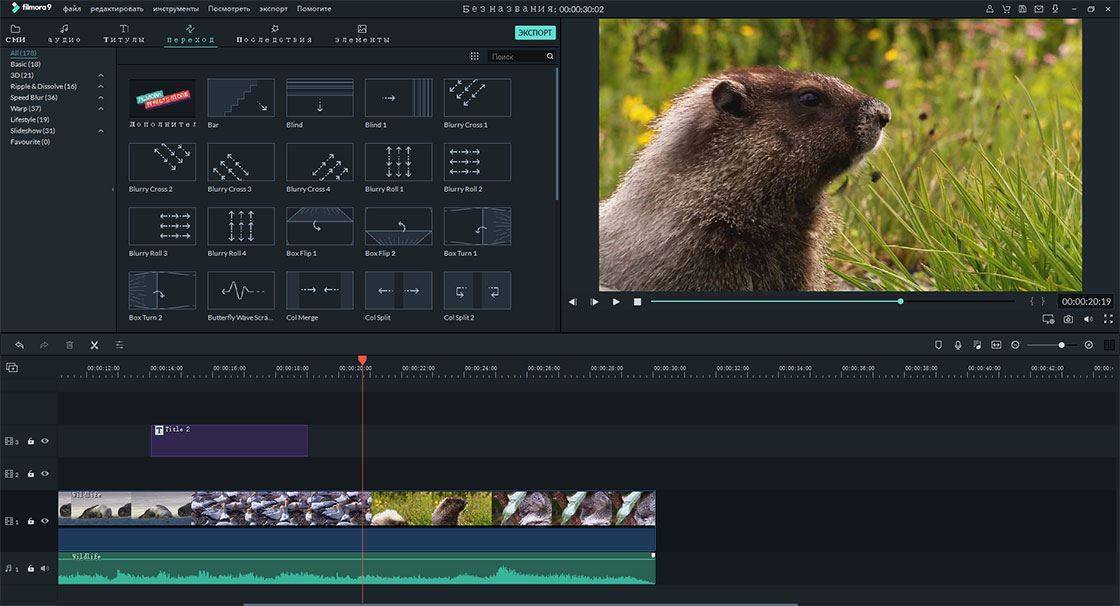Open the инструменты menu

coord(175,8)
